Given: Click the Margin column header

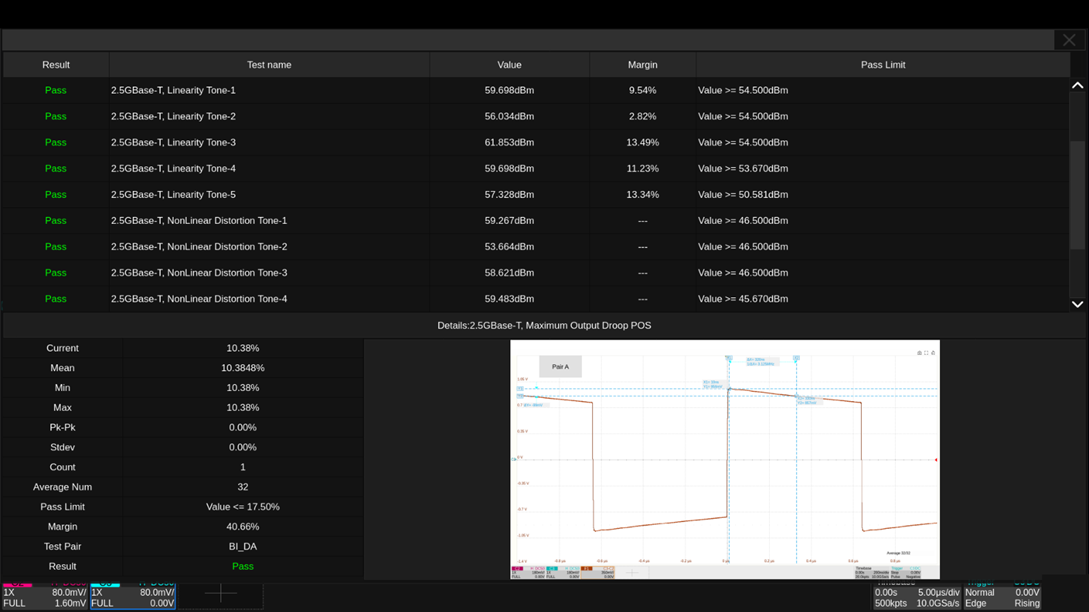Looking at the screenshot, I should point(642,65).
